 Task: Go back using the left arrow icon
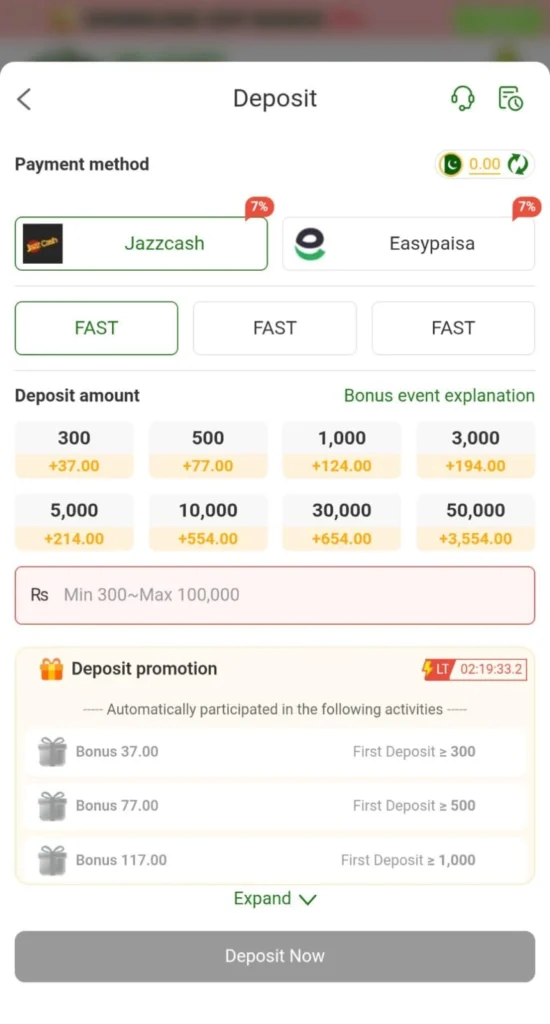pos(24,99)
